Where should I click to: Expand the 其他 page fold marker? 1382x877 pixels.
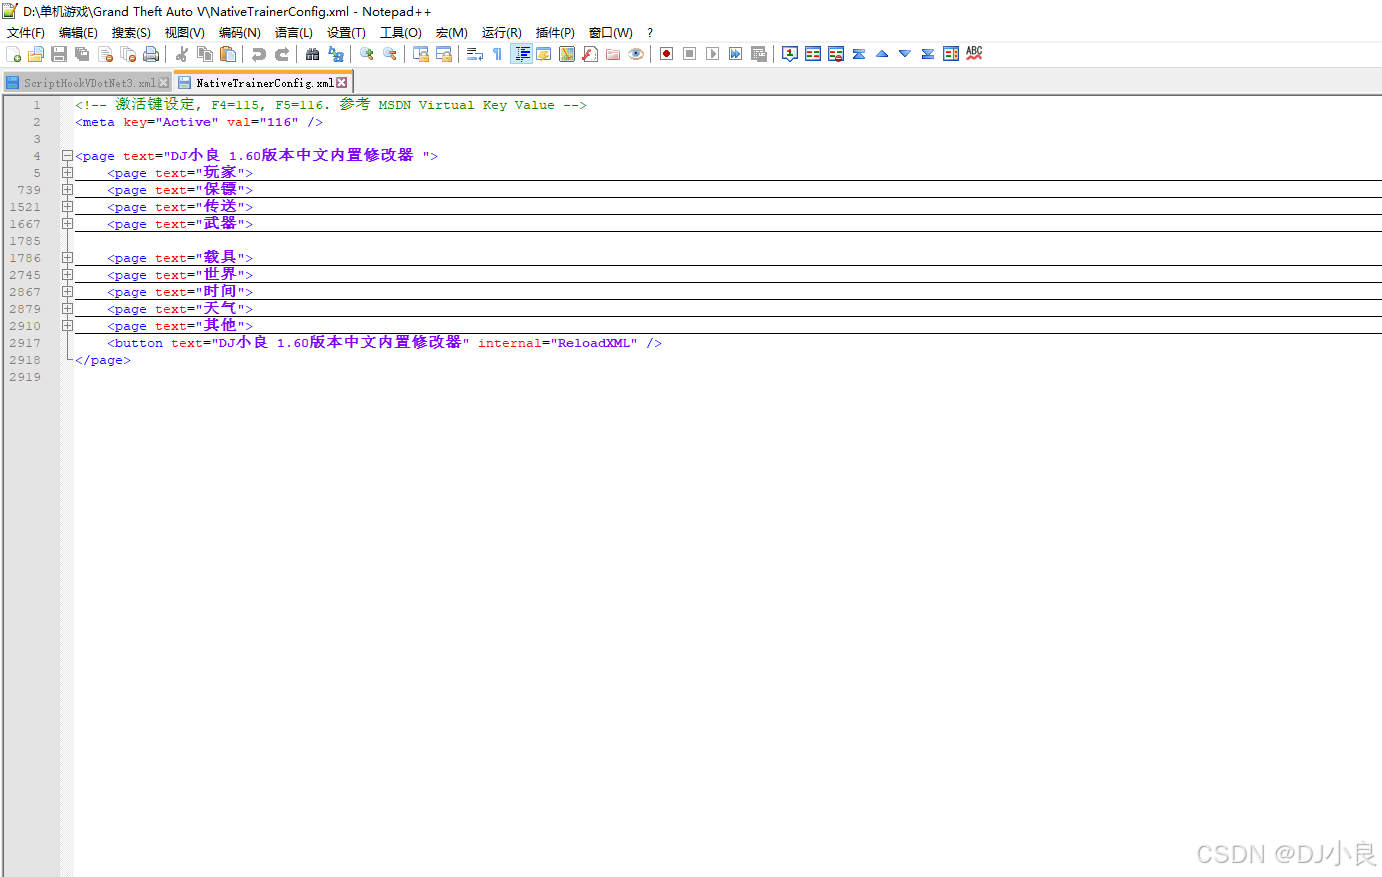click(x=67, y=326)
